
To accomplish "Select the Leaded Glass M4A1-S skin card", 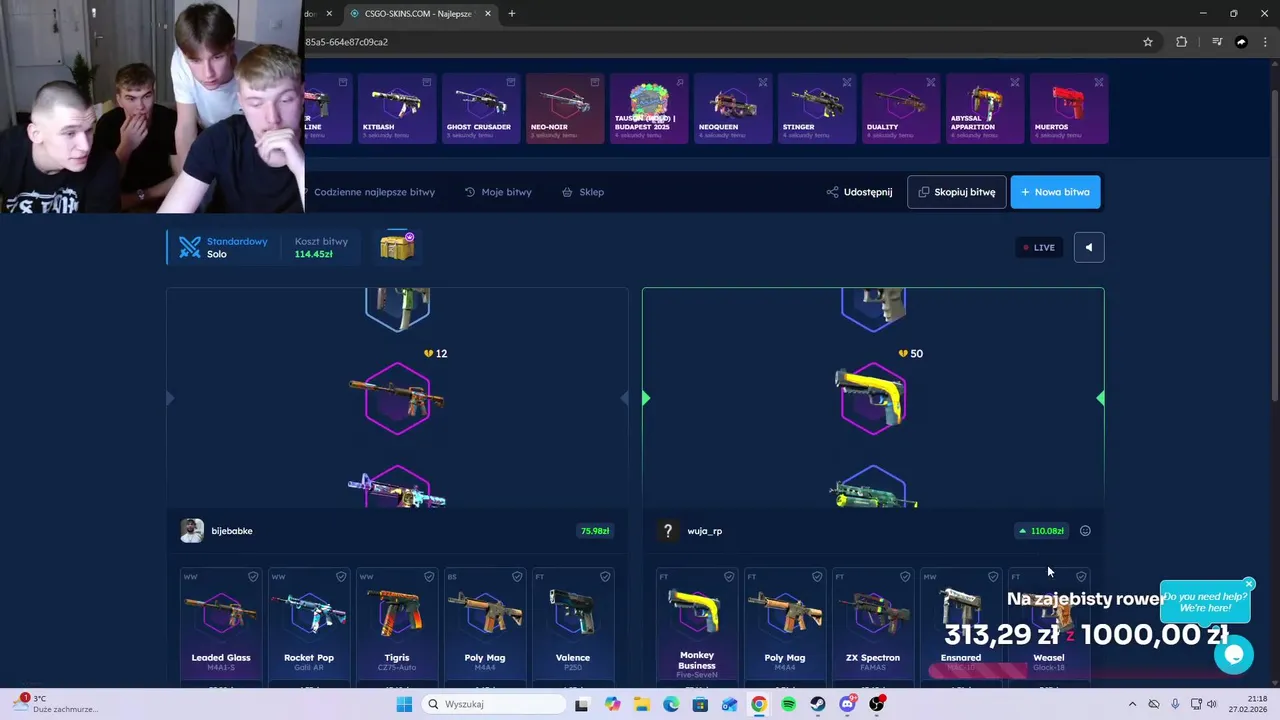I will [221, 626].
